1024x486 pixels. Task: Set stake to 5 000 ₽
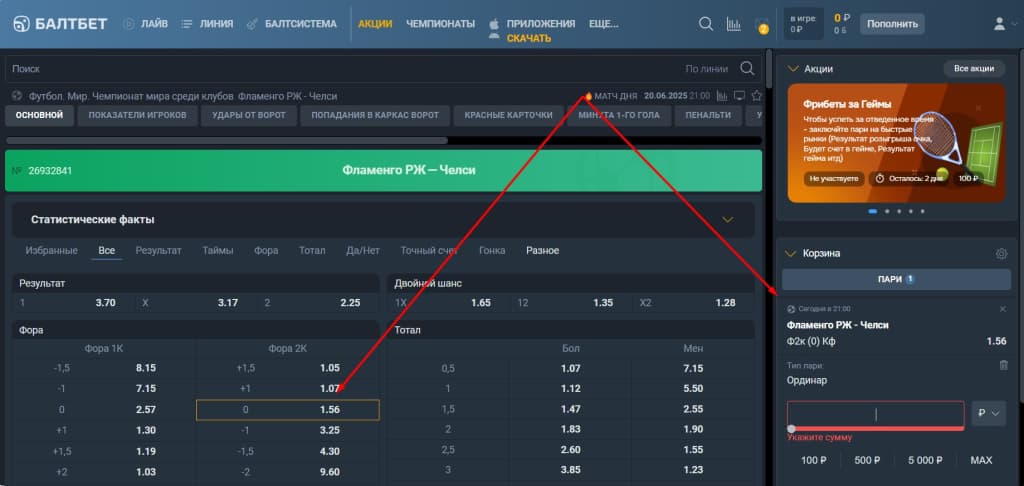click(925, 461)
